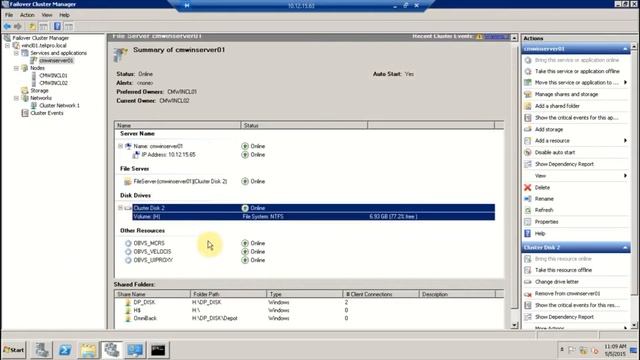Click the Status column header

[x=304, y=125]
